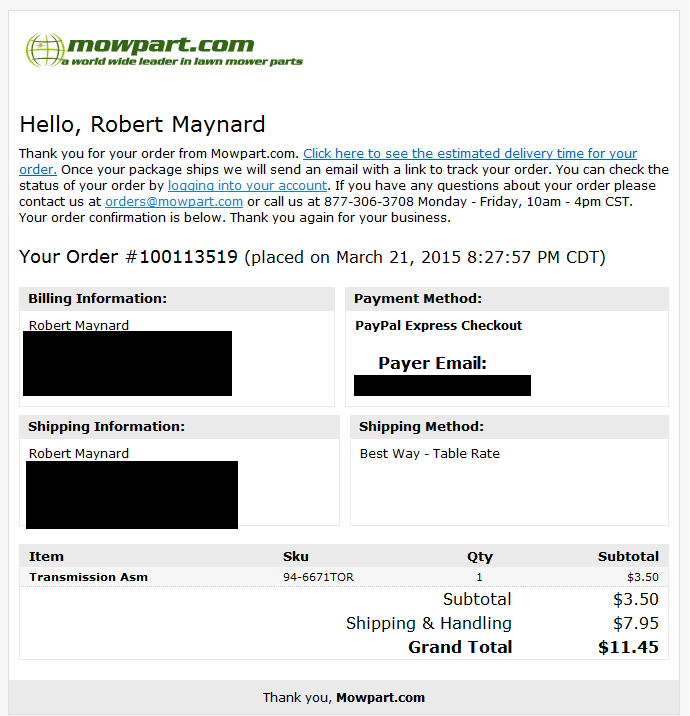The image size is (690, 716).
Task: Click the Shipping Information header
Action: pos(106,426)
